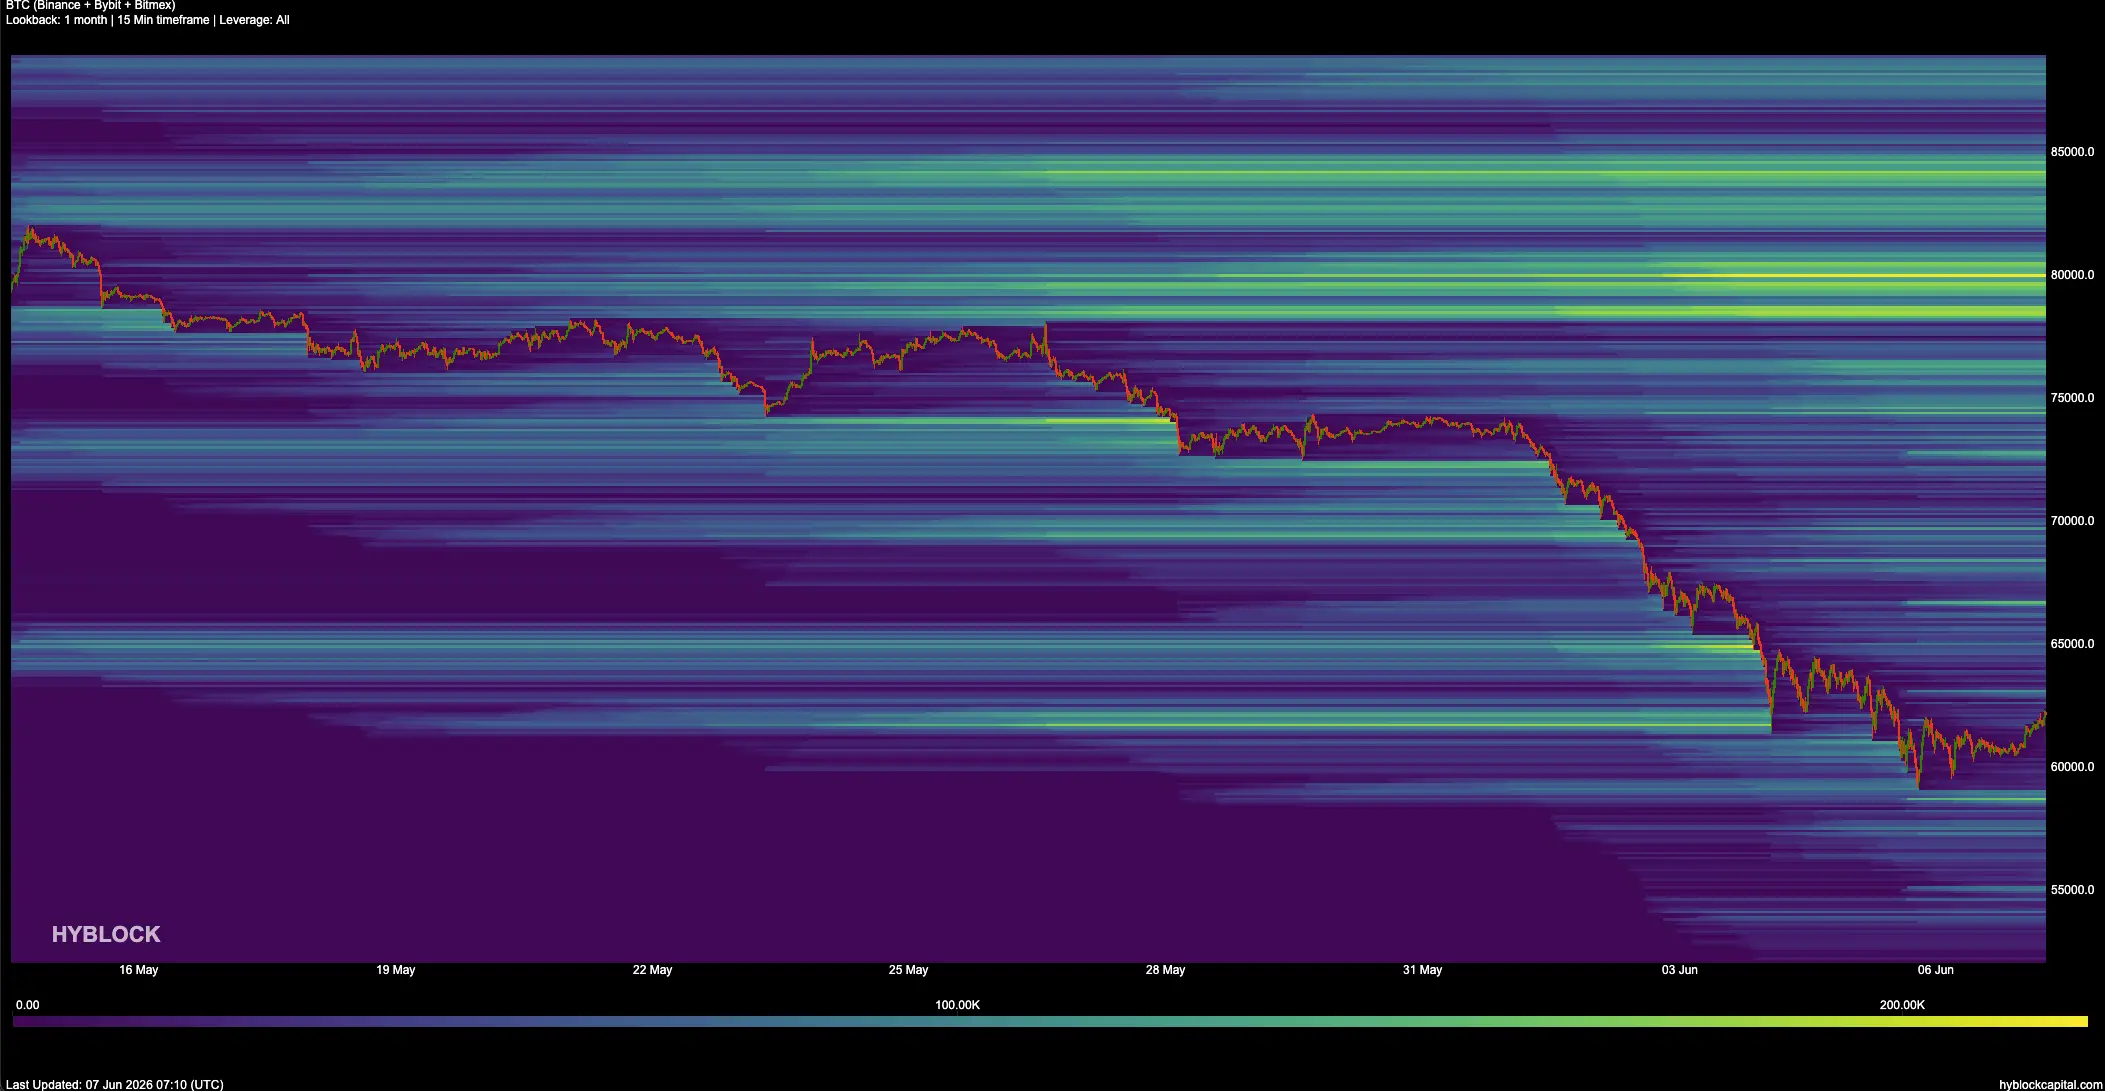
Task: Click the 25 May date label
Action: pos(909,970)
